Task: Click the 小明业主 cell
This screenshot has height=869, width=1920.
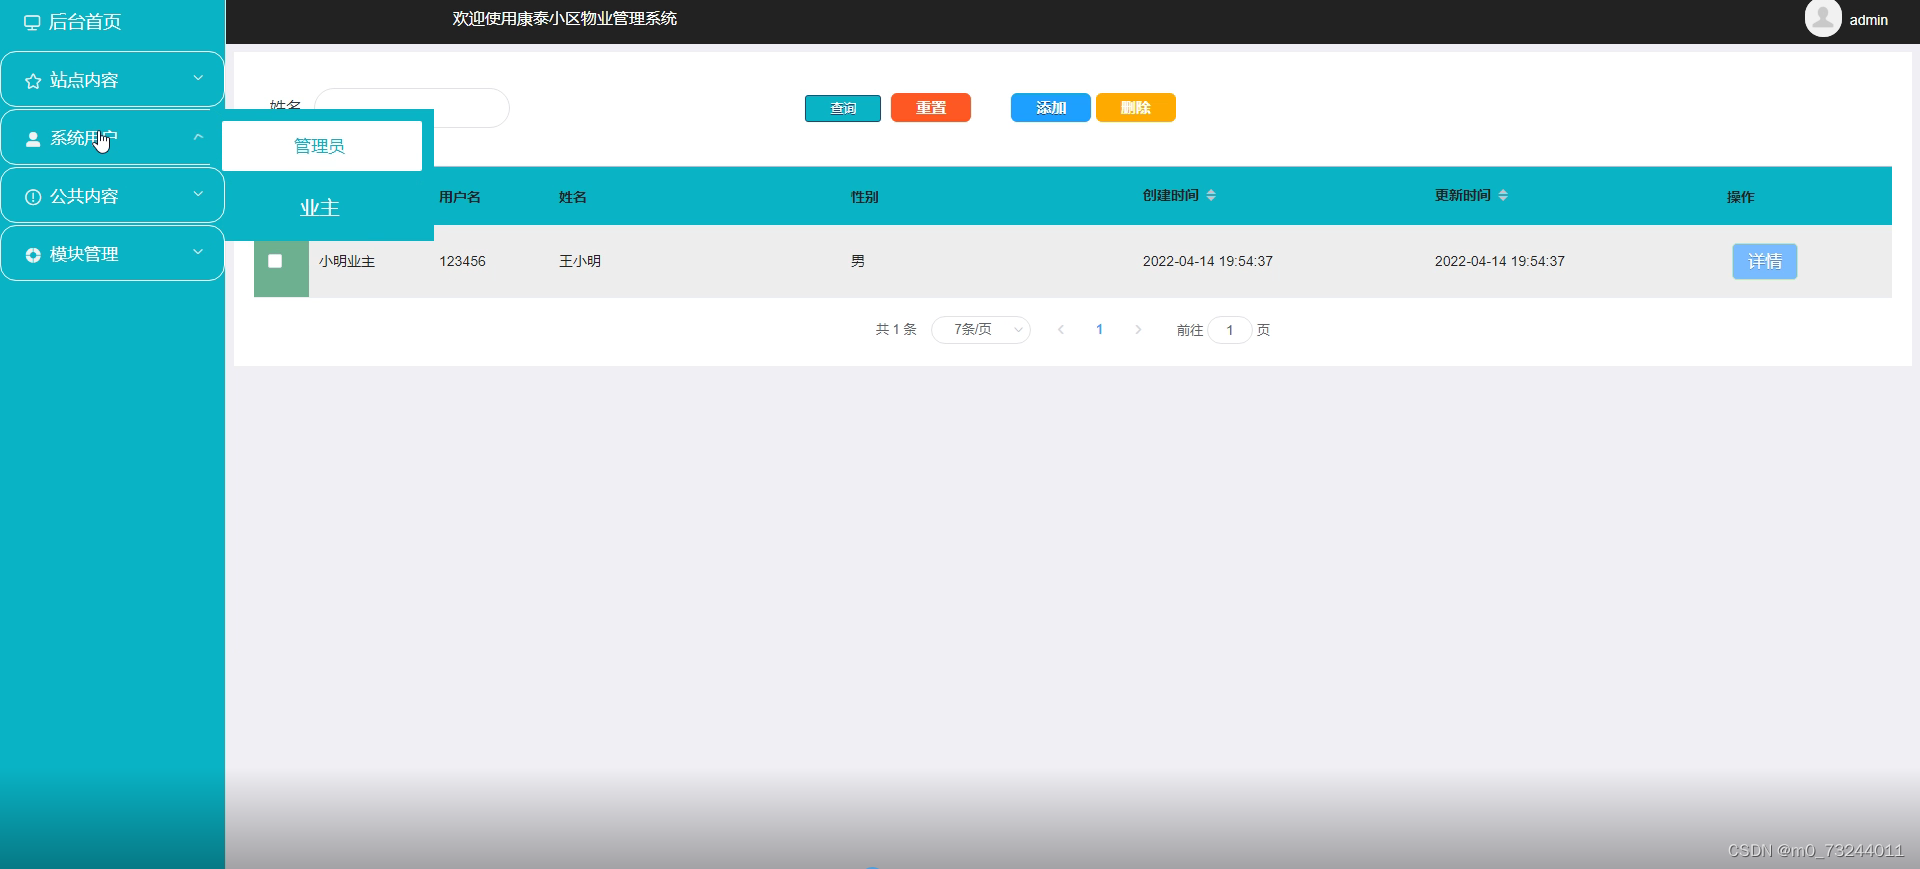Action: (x=347, y=261)
